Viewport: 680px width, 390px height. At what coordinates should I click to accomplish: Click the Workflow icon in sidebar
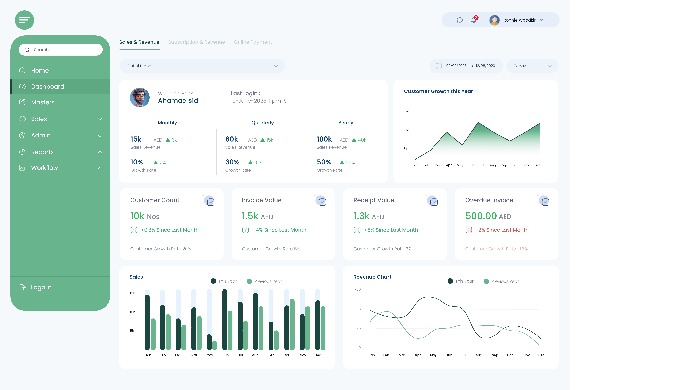pos(22,168)
